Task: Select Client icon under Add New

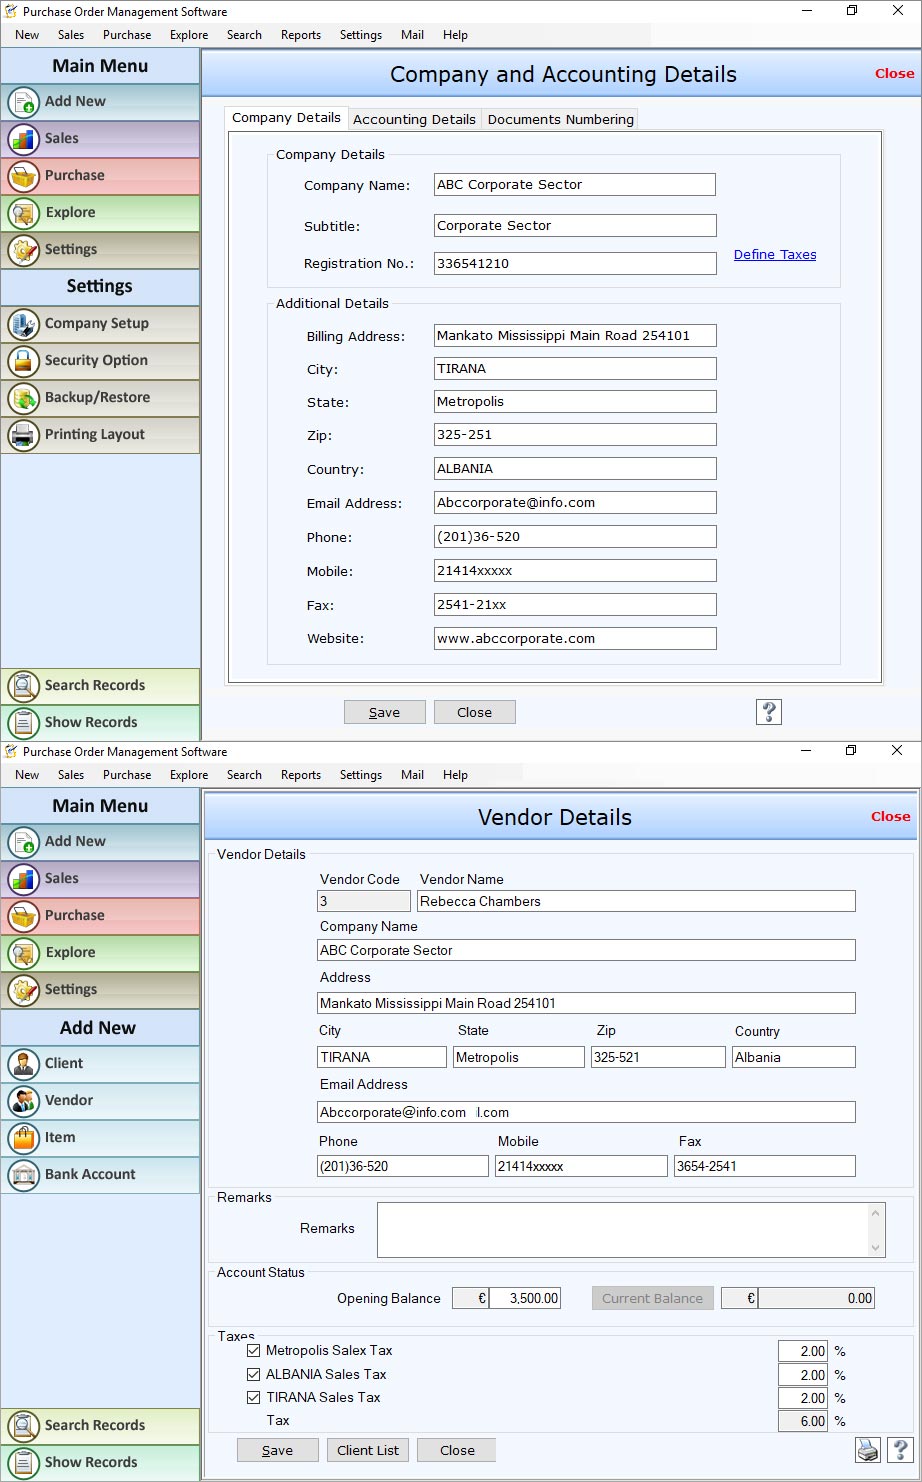Action: pyautogui.click(x=23, y=1064)
